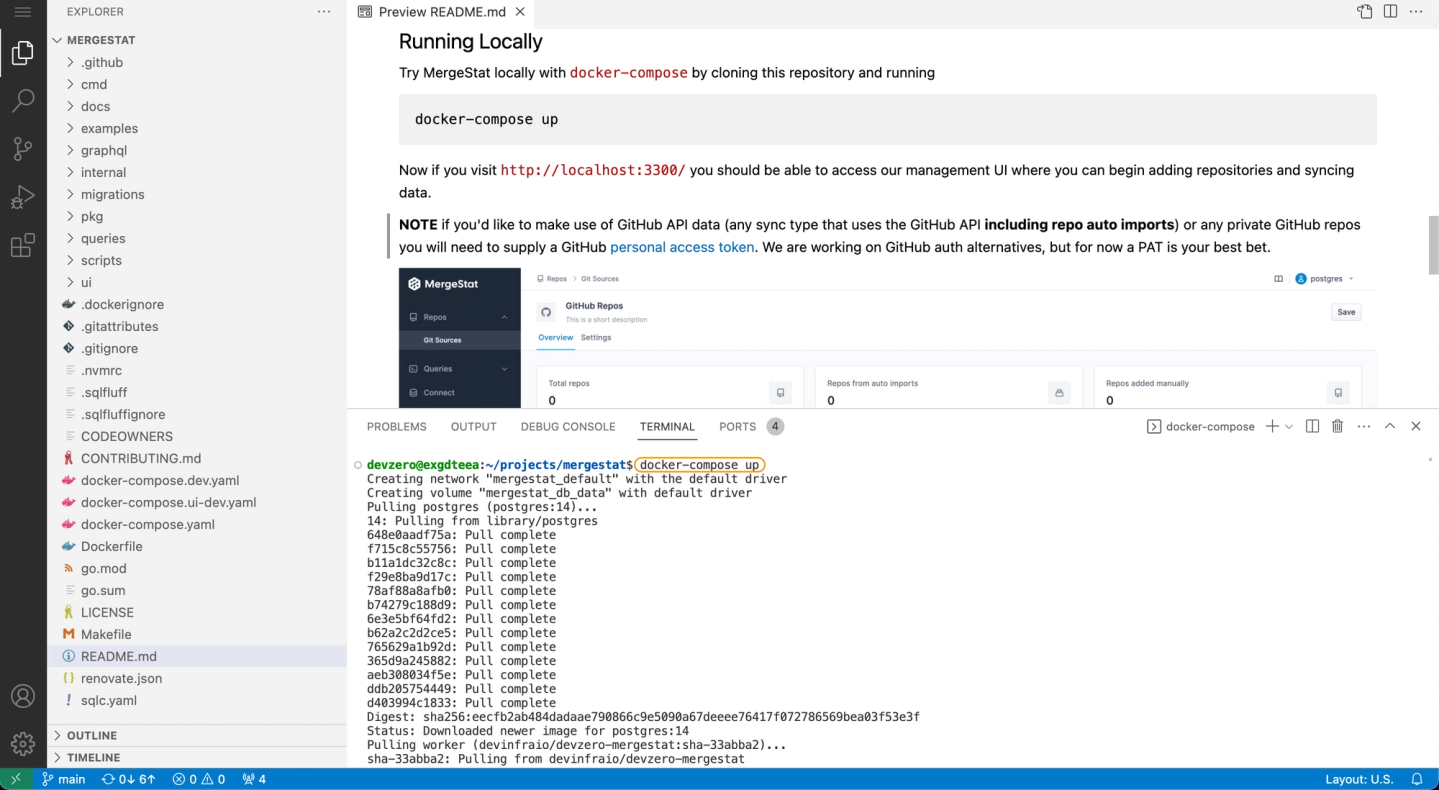The height and width of the screenshot is (790, 1439).
Task: Open the Accounts icon
Action: click(22, 696)
